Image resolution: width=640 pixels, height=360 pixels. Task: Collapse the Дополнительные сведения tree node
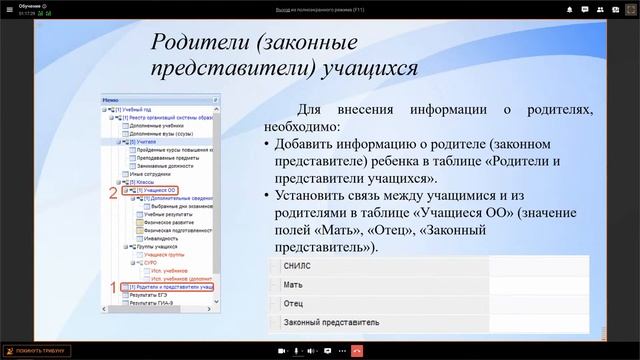(133, 198)
